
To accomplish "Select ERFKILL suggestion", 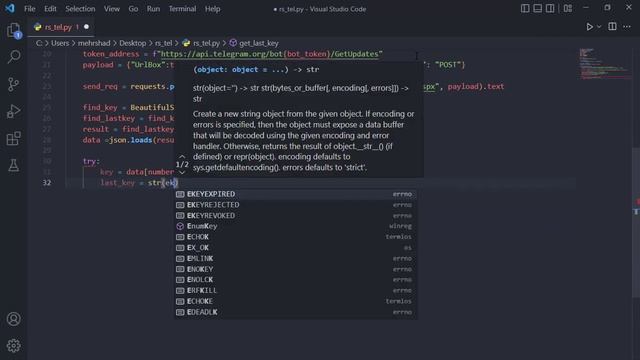I will [296, 291].
